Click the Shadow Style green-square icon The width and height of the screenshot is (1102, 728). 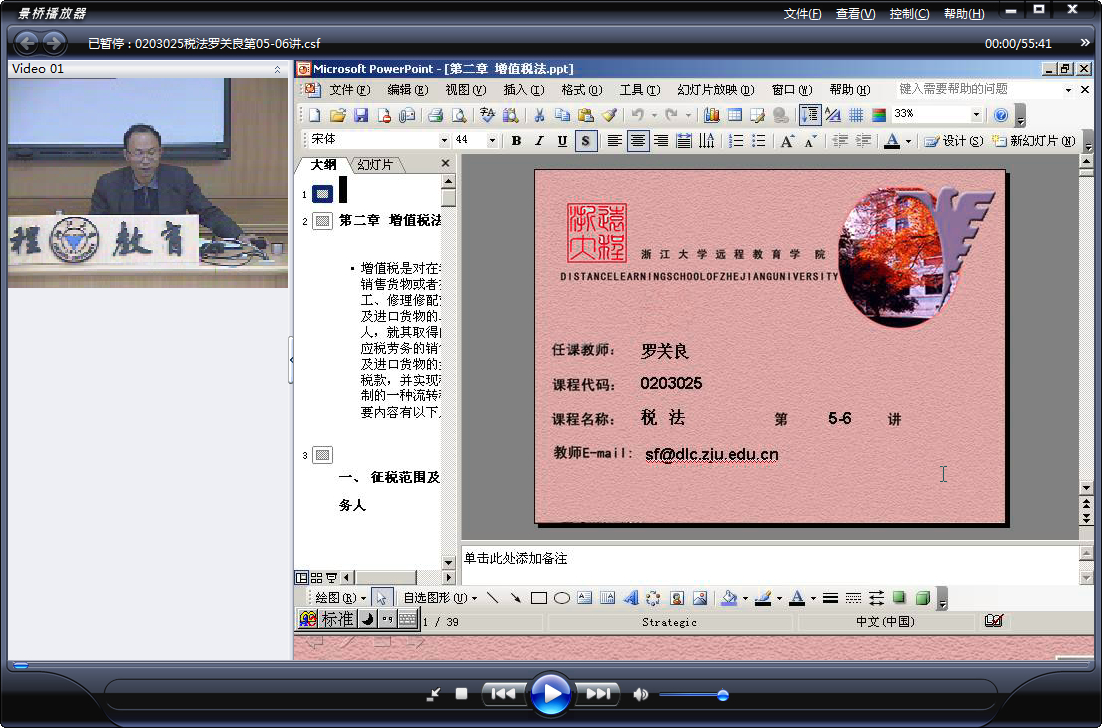coord(899,598)
